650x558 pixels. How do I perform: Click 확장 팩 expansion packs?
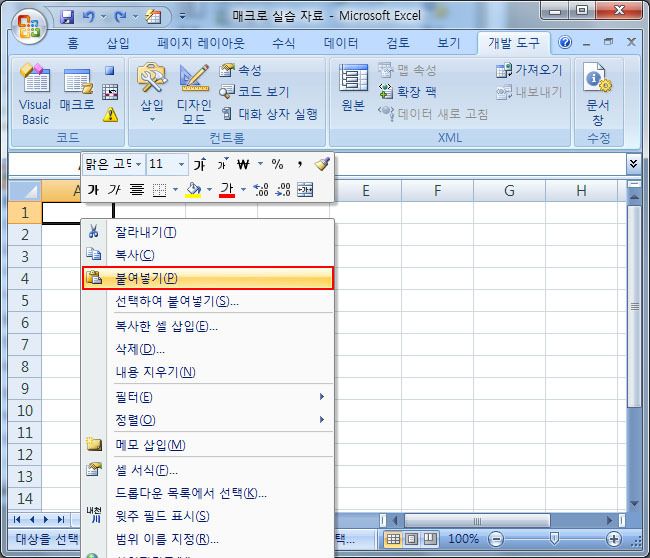(407, 92)
